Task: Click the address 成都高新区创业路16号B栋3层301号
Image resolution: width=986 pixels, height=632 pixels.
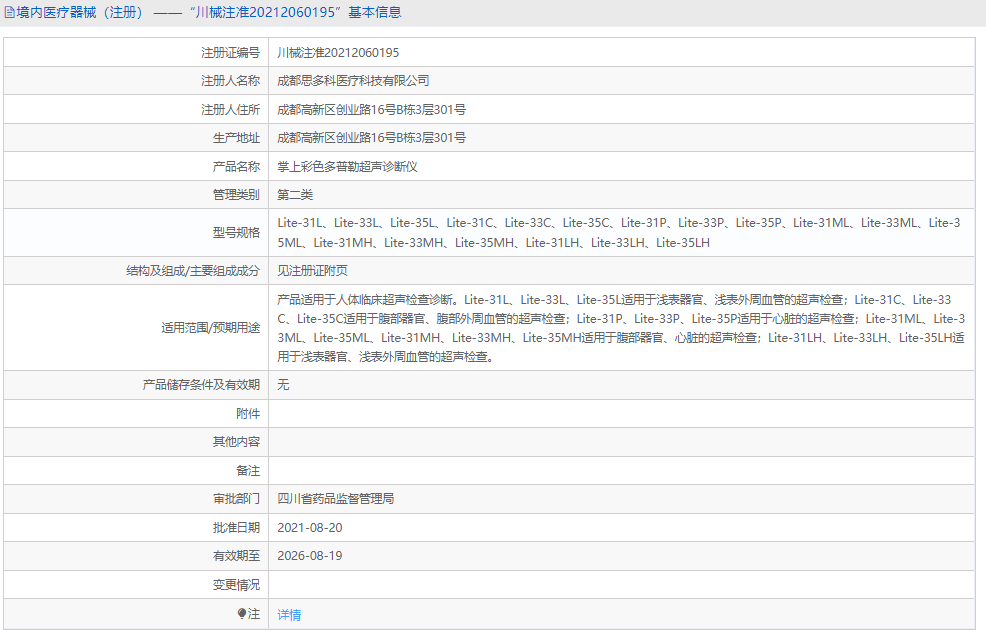Action: pyautogui.click(x=370, y=109)
